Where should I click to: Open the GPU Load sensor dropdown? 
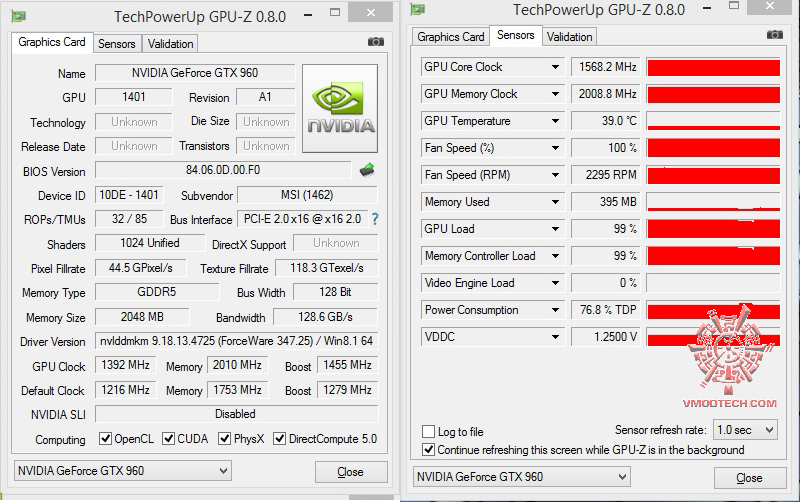coord(555,229)
